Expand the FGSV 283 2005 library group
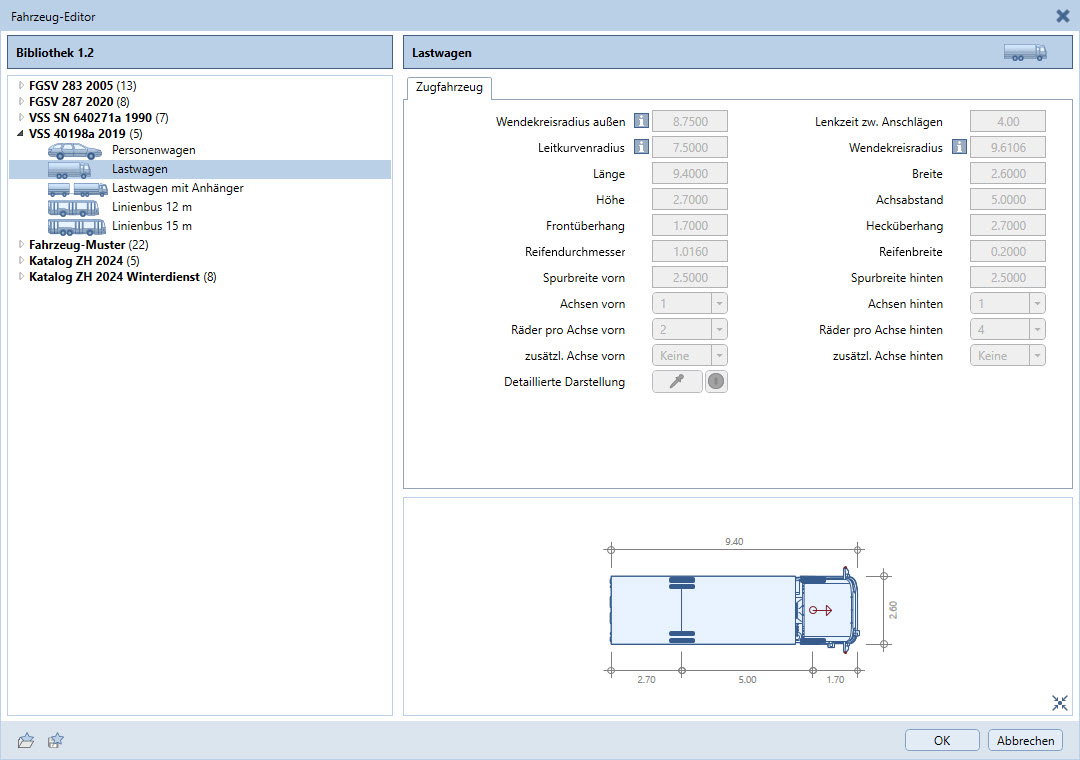 tap(21, 86)
